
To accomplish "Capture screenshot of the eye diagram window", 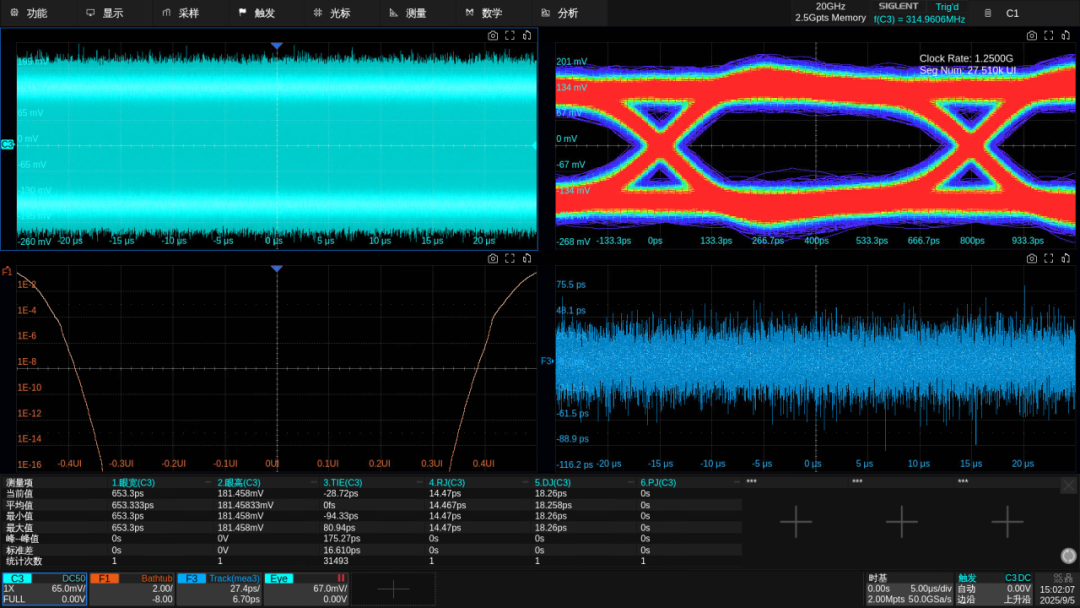I will coord(1033,35).
